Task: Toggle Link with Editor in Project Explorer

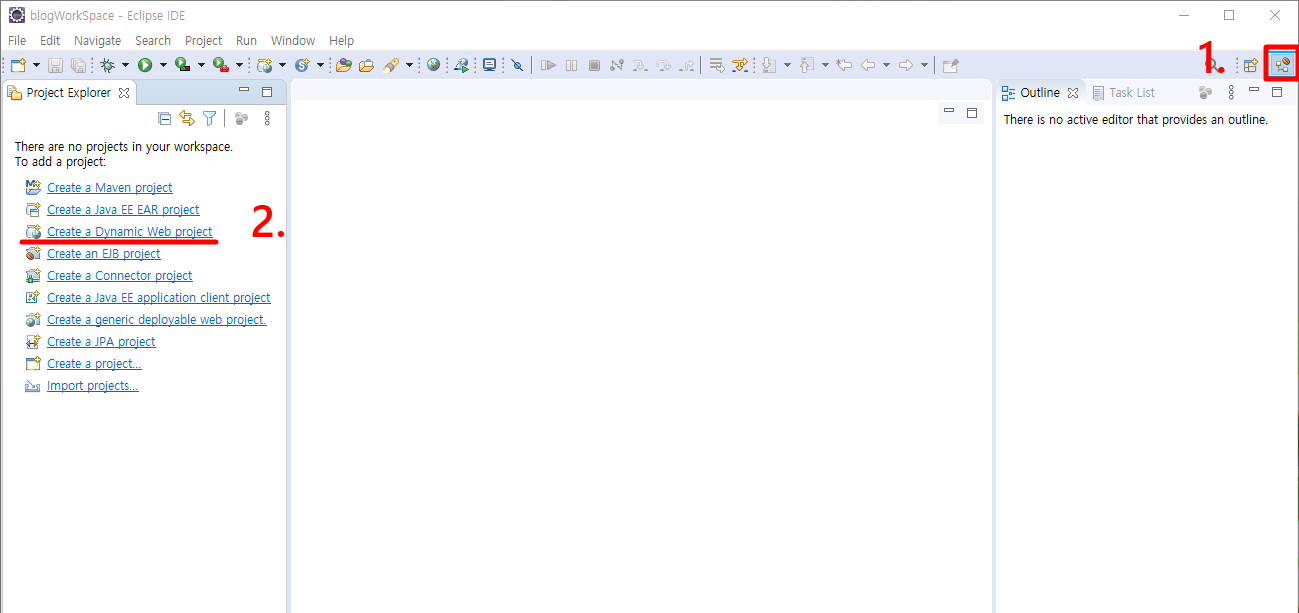Action: coord(187,118)
